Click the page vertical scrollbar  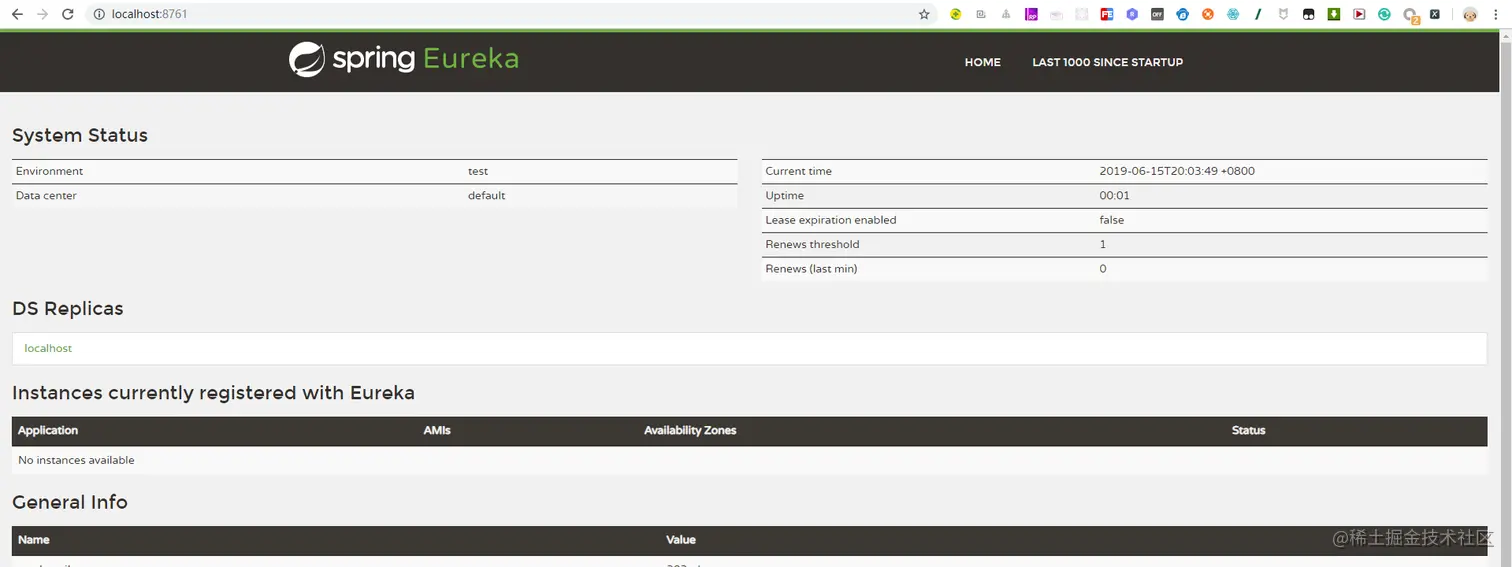click(x=1505, y=300)
